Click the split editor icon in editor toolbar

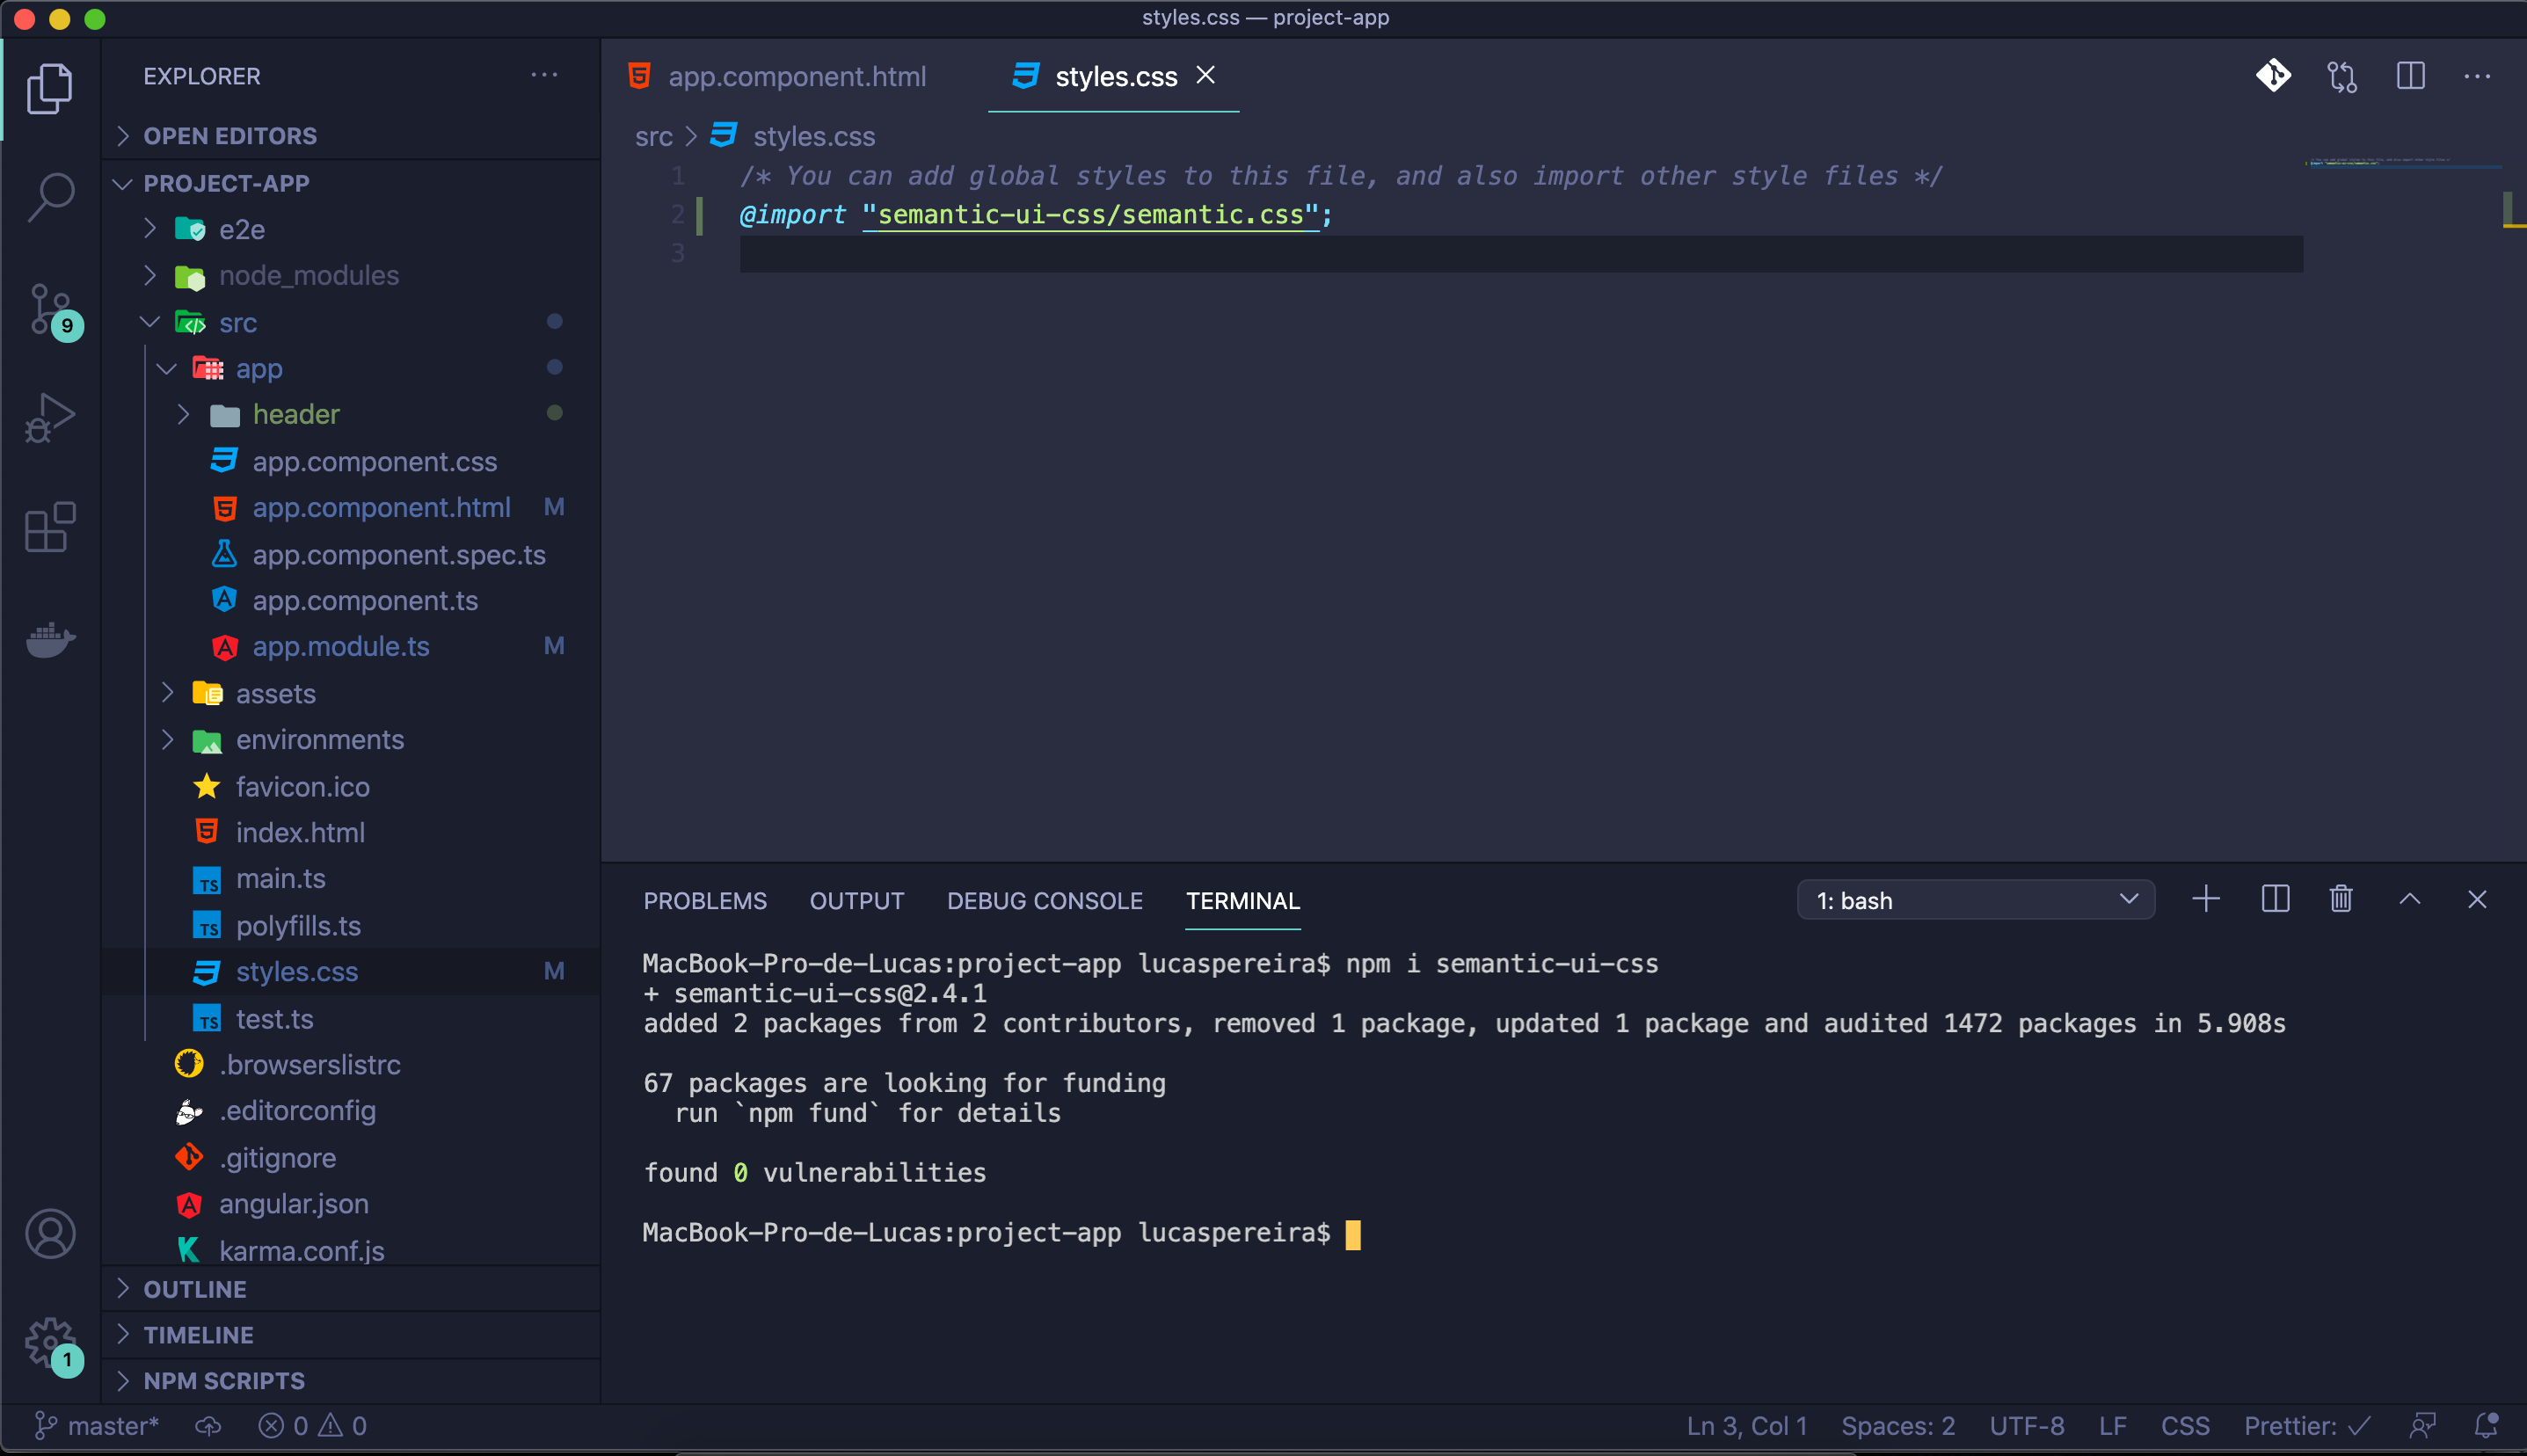tap(2410, 76)
